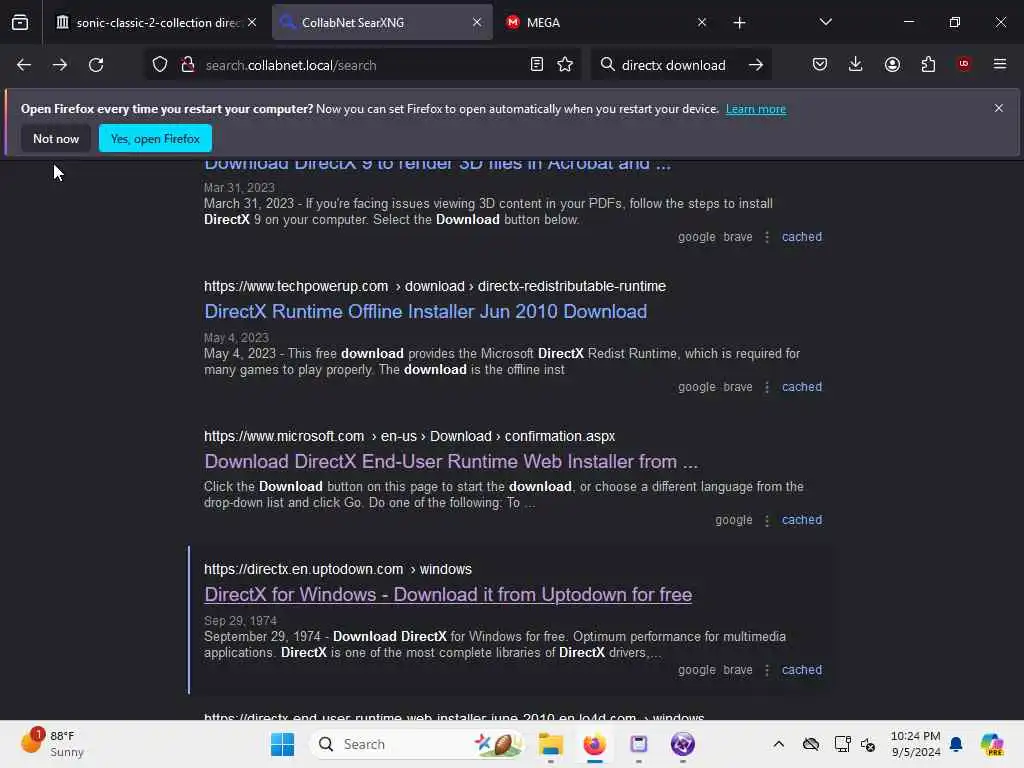Go forward to the next page
The height and width of the screenshot is (768, 1024).
(59, 65)
